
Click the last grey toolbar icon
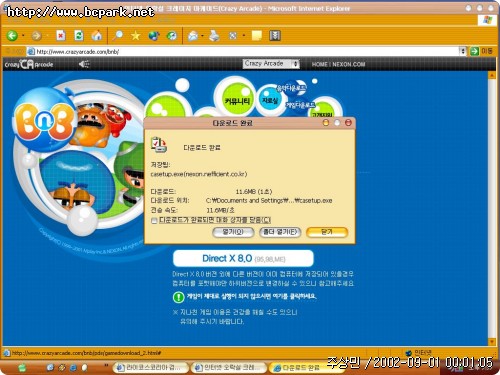[275, 35]
